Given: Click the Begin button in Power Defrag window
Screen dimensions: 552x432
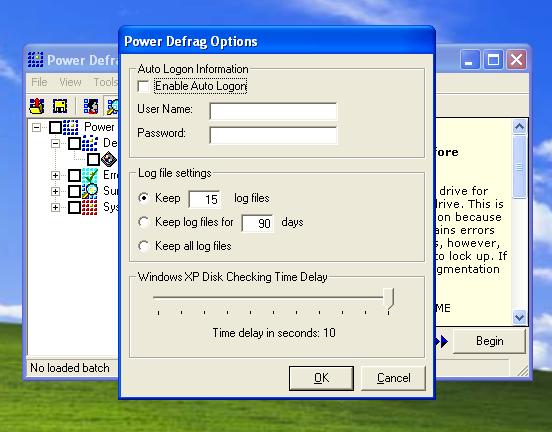Looking at the screenshot, I should (x=489, y=341).
